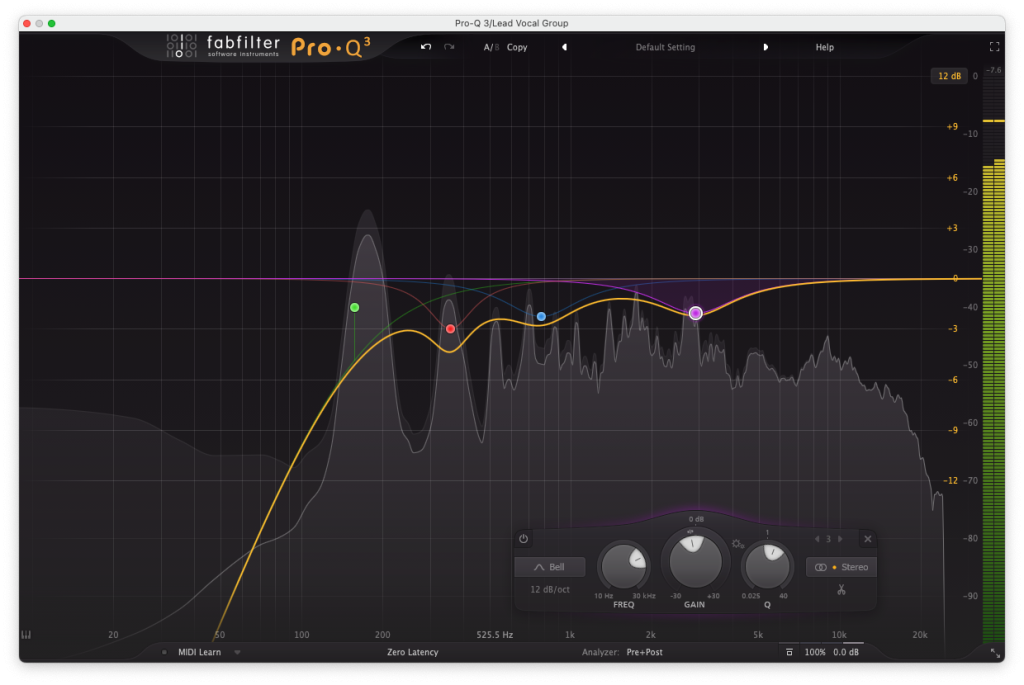Toggle the MIDI Learn button

[x=199, y=652]
